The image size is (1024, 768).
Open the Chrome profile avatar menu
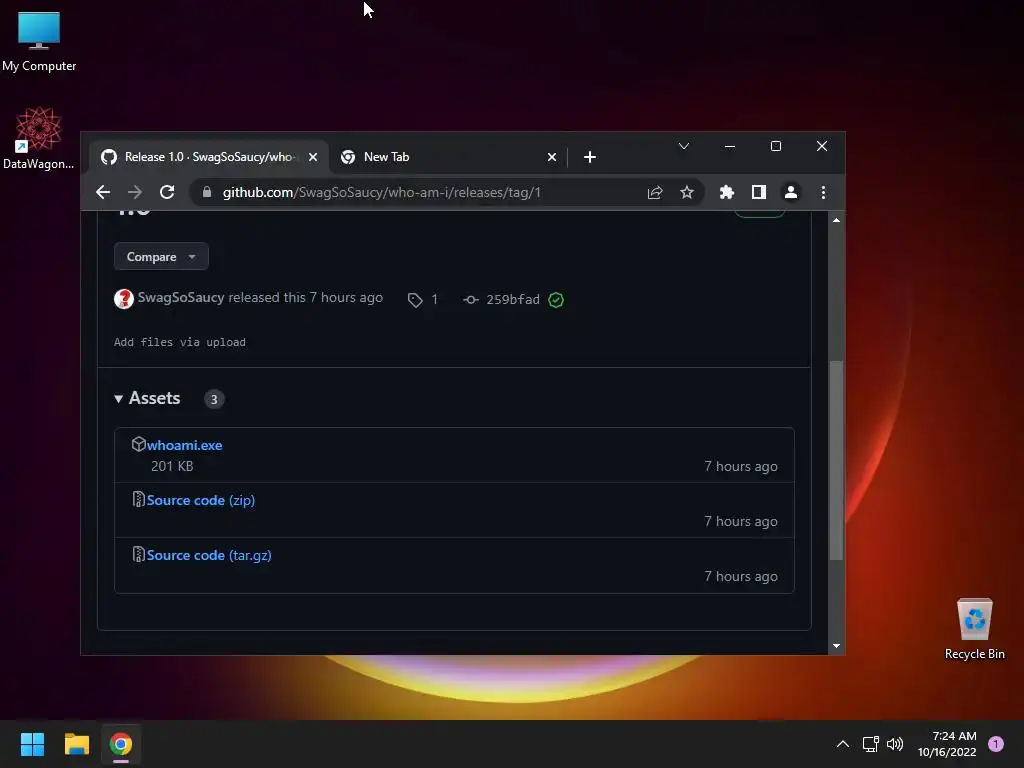(x=791, y=192)
